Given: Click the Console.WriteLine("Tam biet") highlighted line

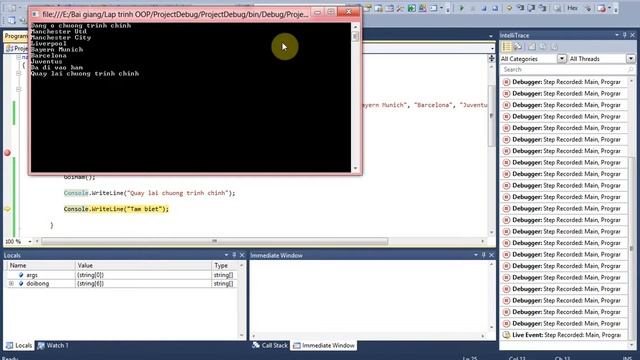Looking at the screenshot, I should click(x=116, y=209).
